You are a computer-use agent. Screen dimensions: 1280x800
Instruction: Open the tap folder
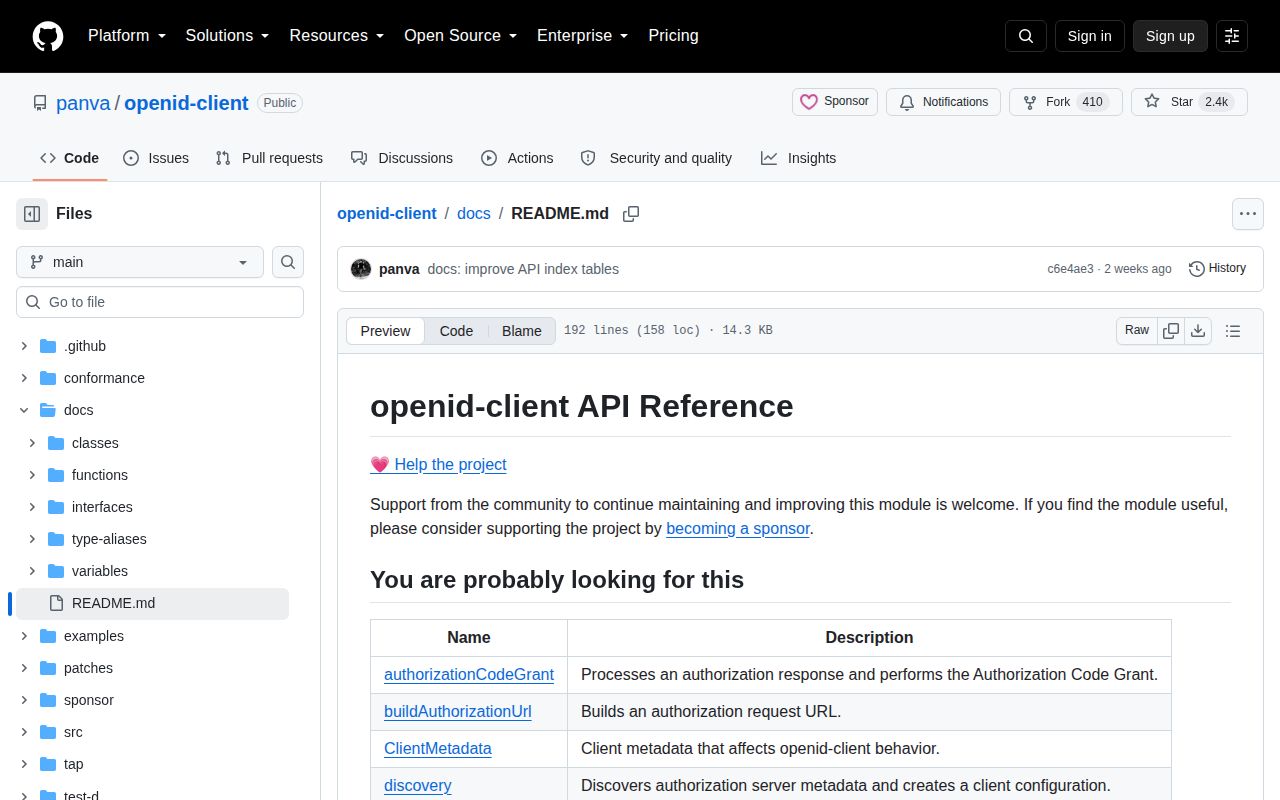74,764
